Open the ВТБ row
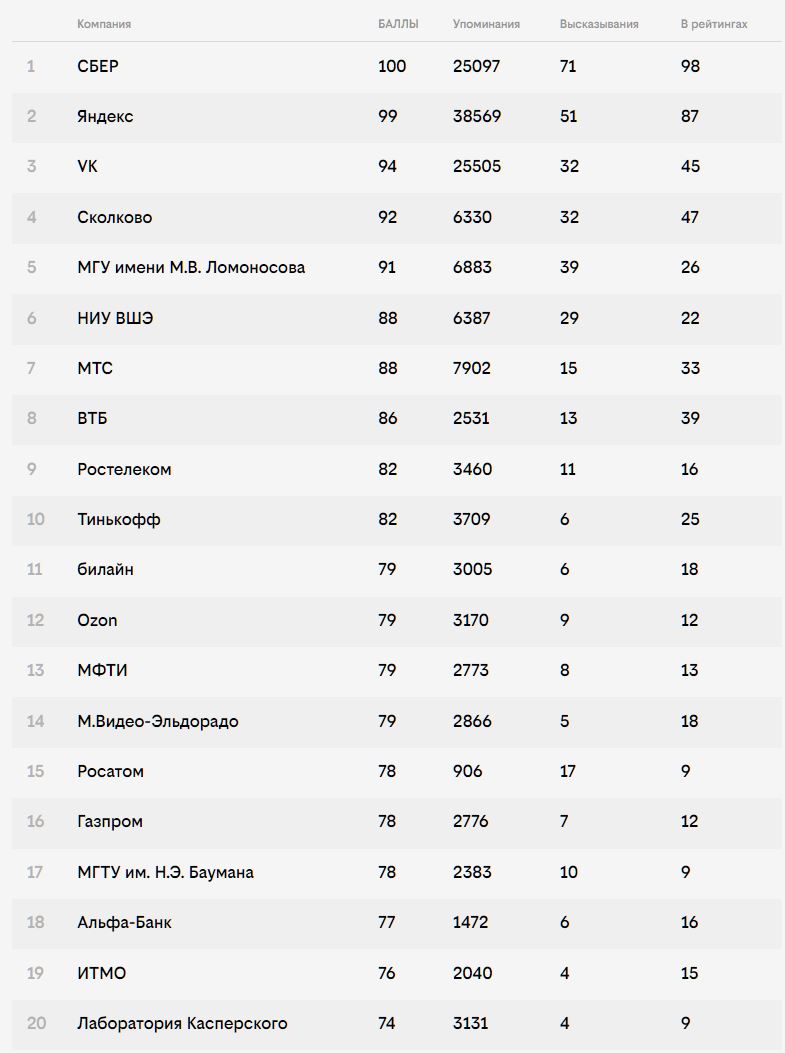The height and width of the screenshot is (1053, 785). click(x=92, y=418)
